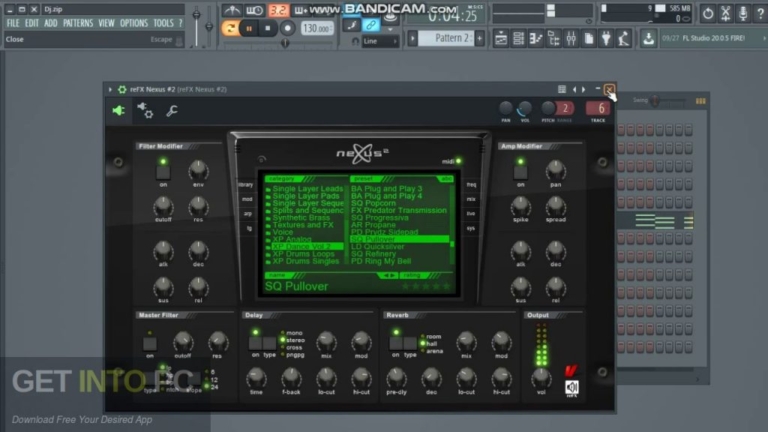This screenshot has width=768, height=432.
Task: Click the download content library icon
Action: pyautogui.click(x=648, y=38)
